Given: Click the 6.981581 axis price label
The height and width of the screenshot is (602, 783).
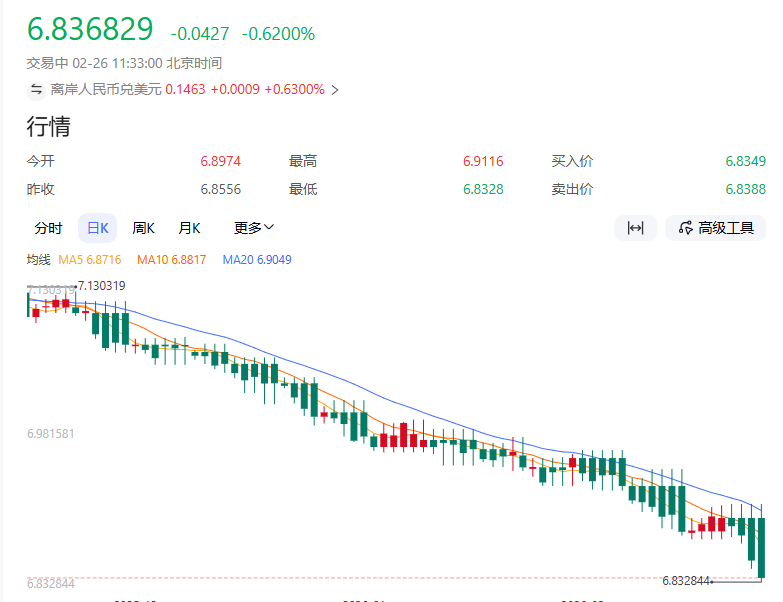Looking at the screenshot, I should [x=51, y=433].
